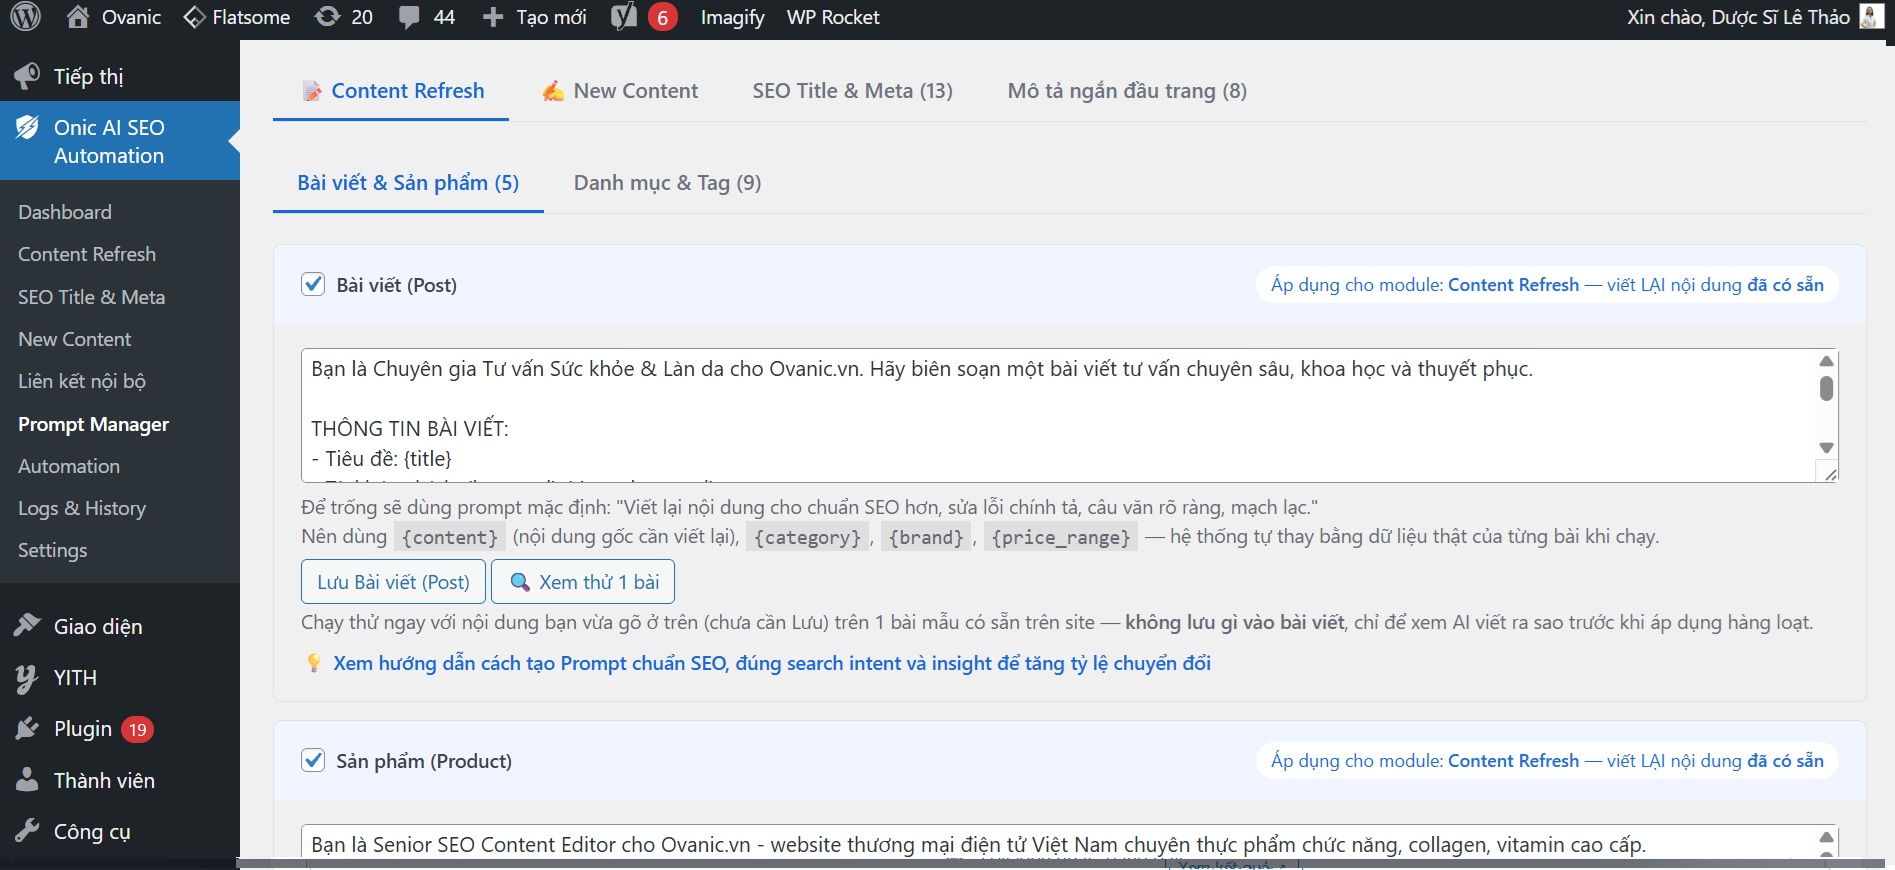Click the Flatsome diamond icon
The image size is (1895, 870).
coord(194,17)
